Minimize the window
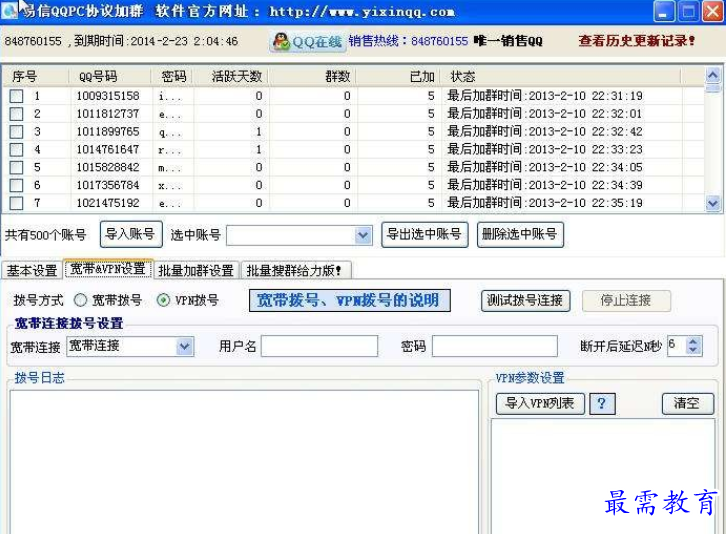Screen dimensions: 726x534 click(663, 12)
